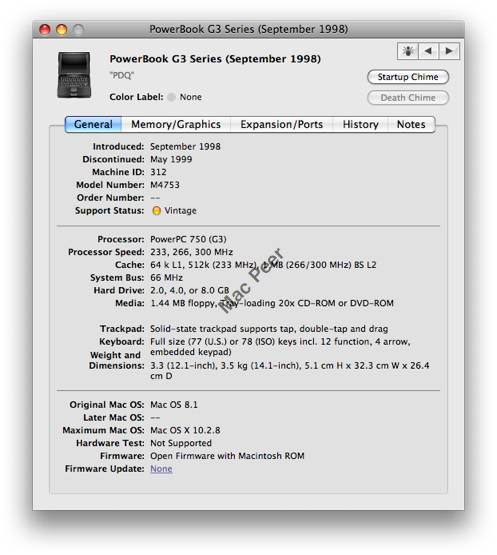Minimize window using the yellow button

62,29
